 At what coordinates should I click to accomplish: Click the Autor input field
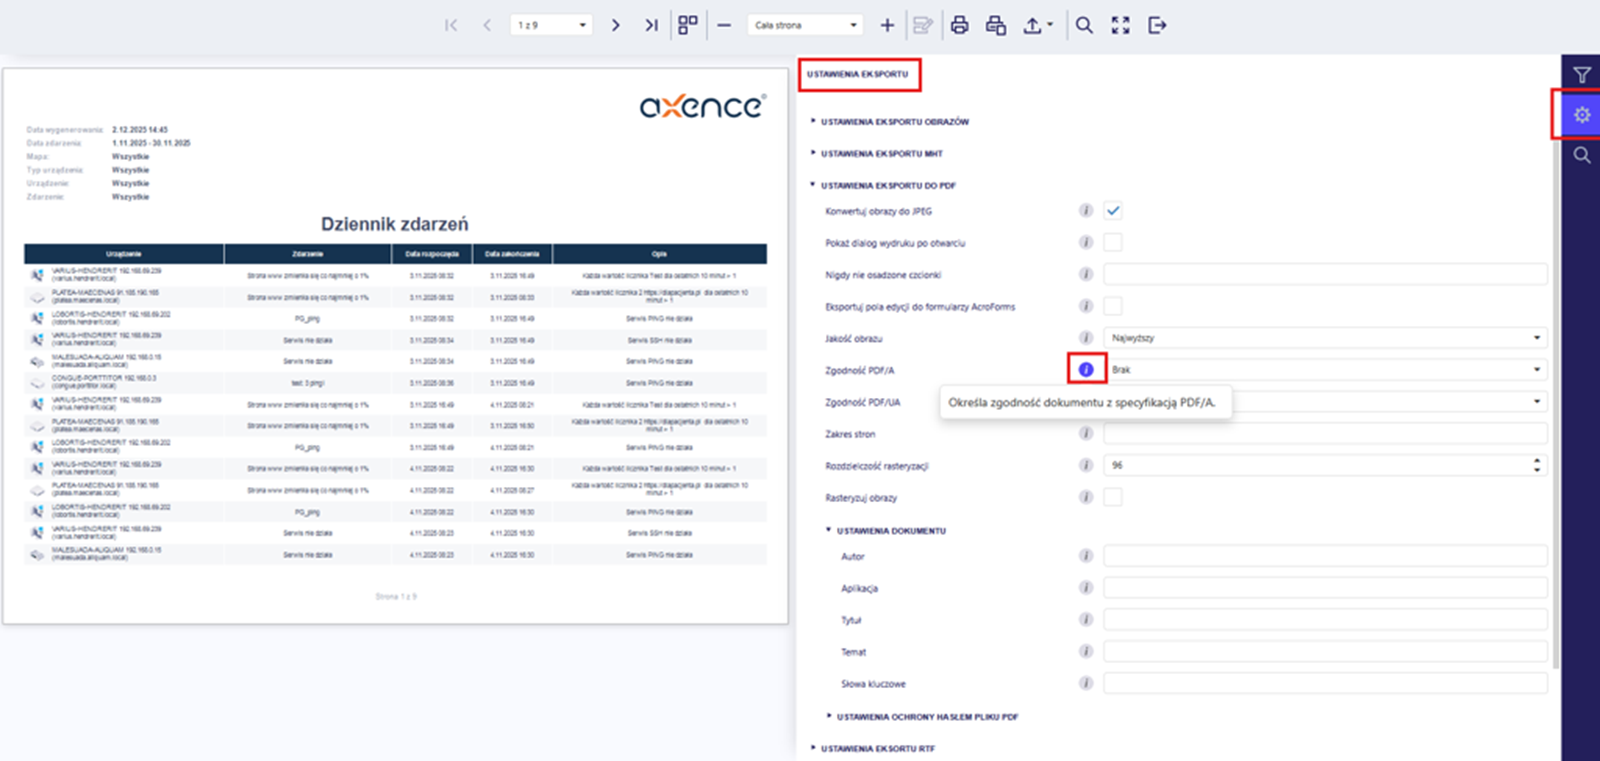tap(1324, 556)
